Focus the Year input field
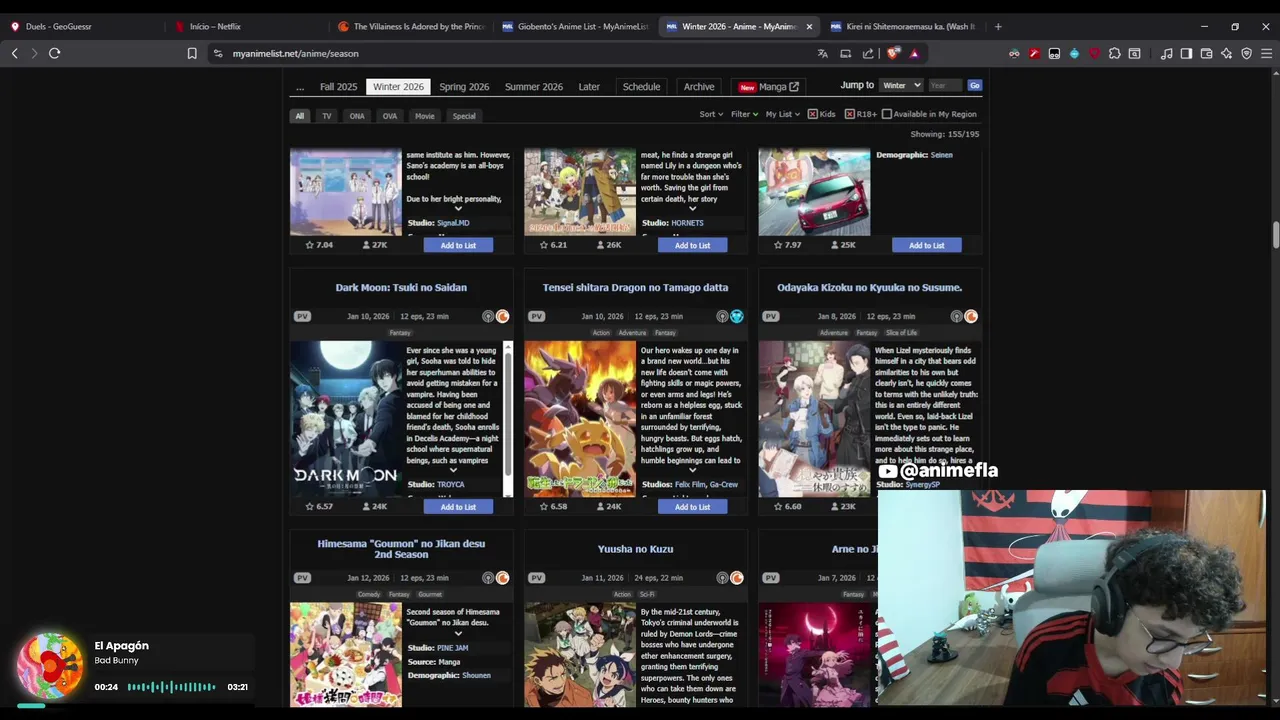This screenshot has height=720, width=1280. pyautogui.click(x=944, y=85)
